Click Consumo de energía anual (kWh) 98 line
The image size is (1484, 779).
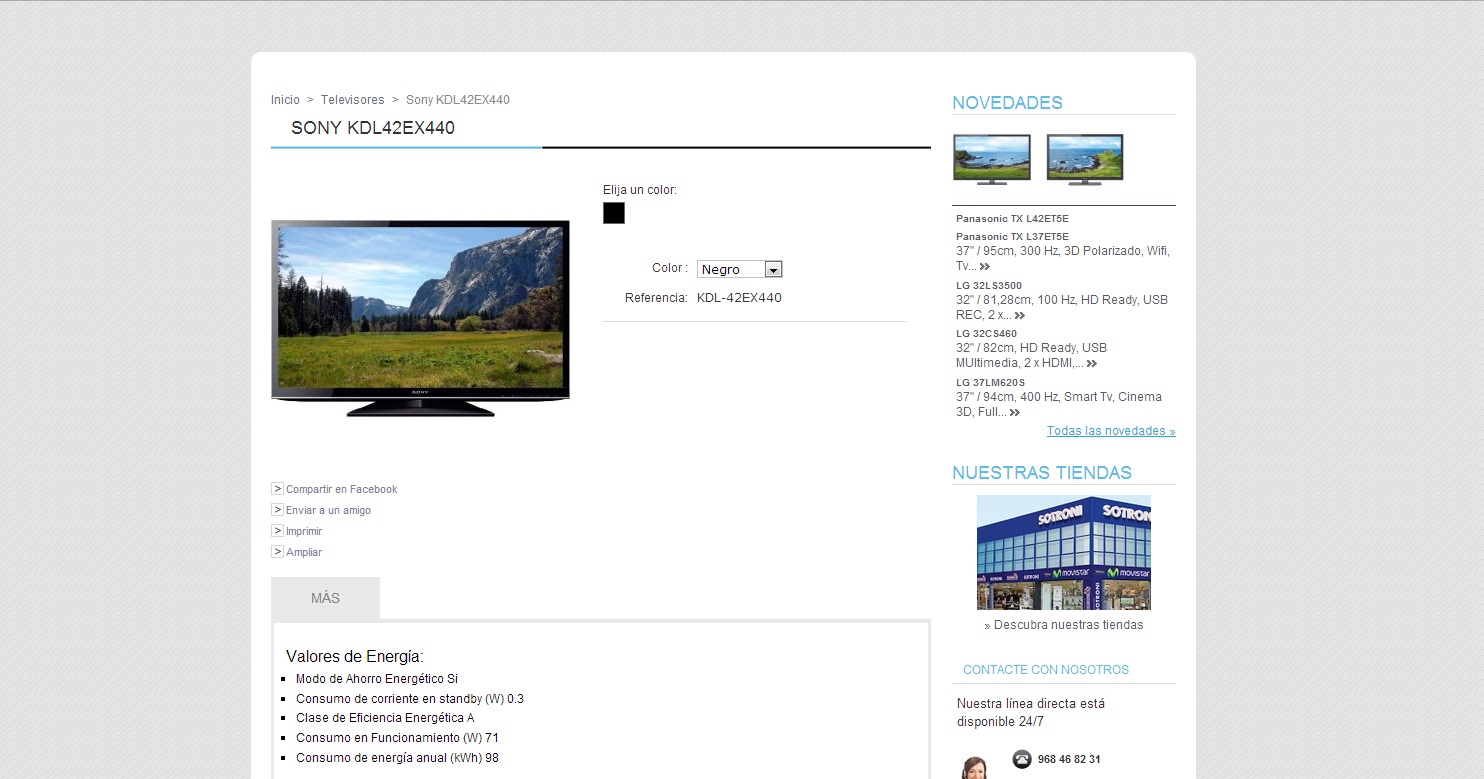click(397, 758)
